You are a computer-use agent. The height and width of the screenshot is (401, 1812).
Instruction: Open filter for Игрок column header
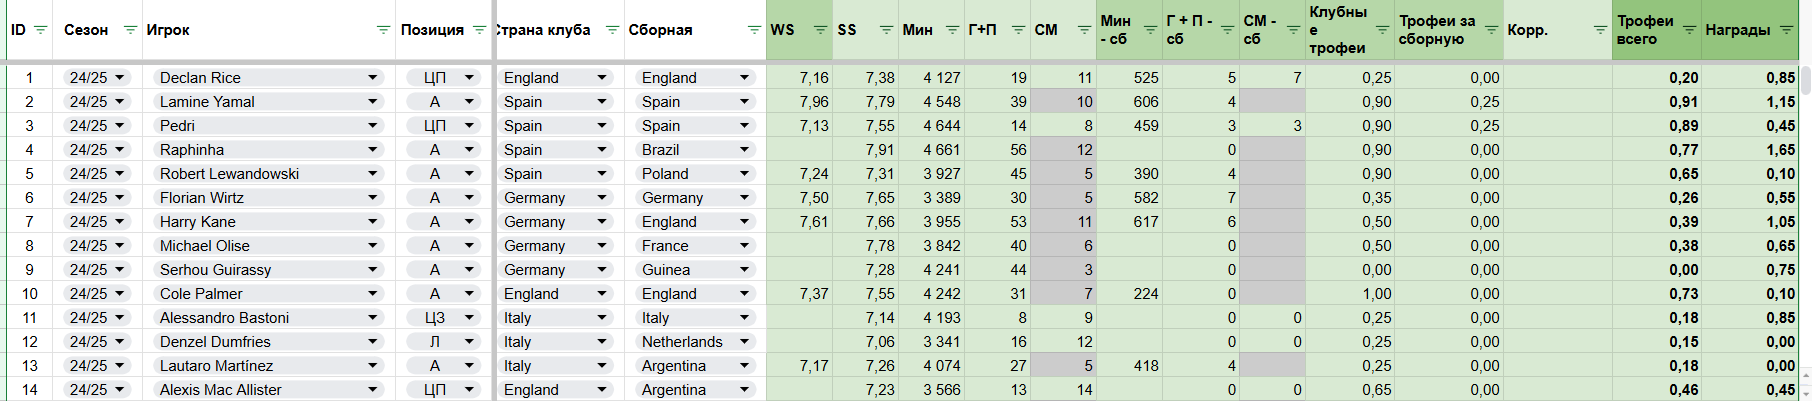coord(383,30)
